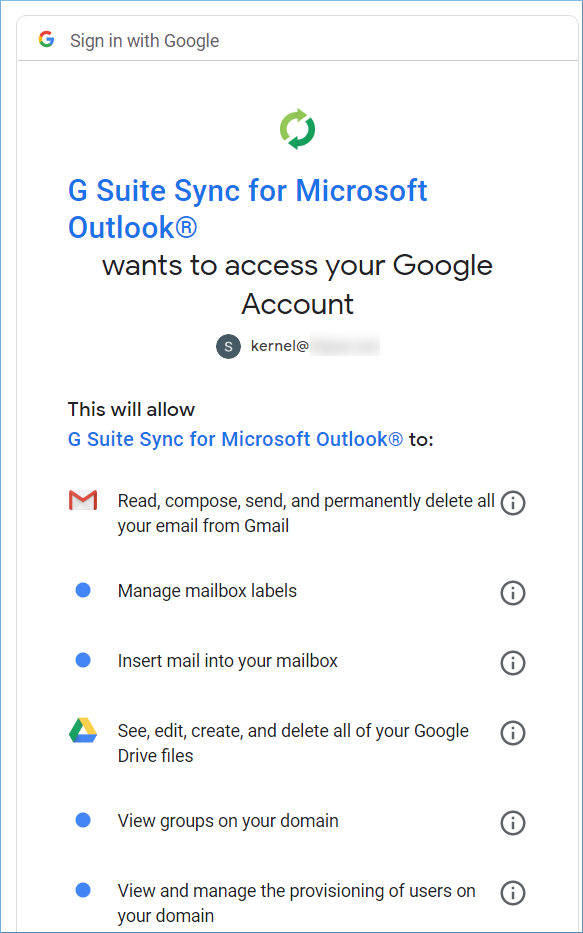Open the G Suite Sync for Microsoft Outlook heading link
583x933 pixels.
pos(247,209)
